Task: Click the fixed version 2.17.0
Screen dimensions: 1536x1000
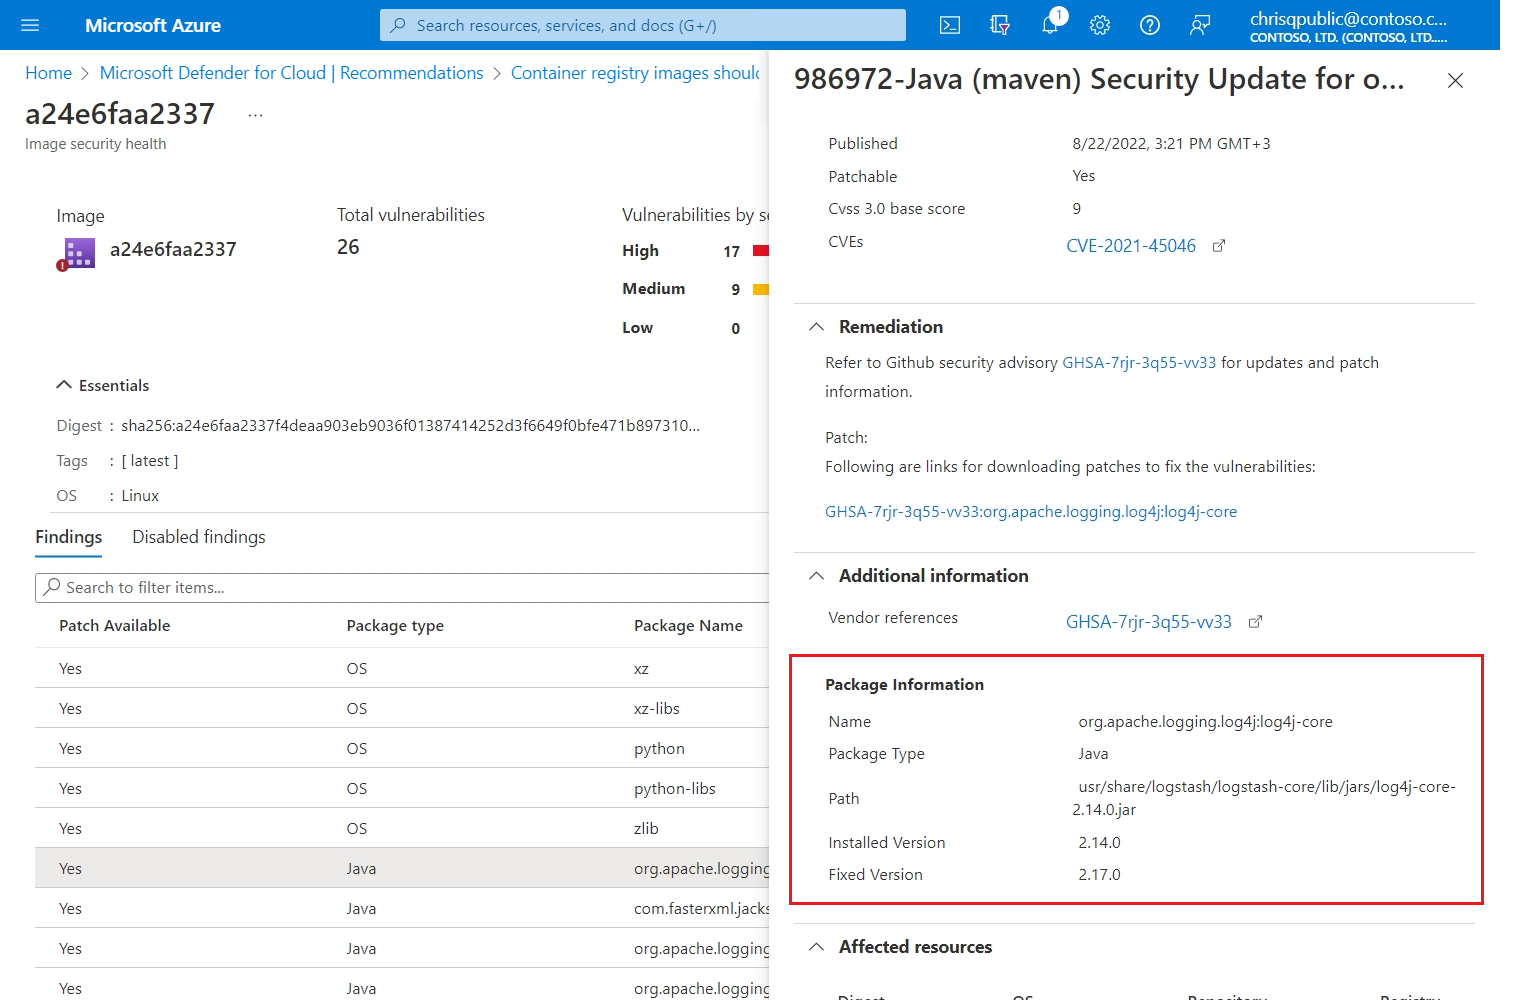Action: 1099,875
